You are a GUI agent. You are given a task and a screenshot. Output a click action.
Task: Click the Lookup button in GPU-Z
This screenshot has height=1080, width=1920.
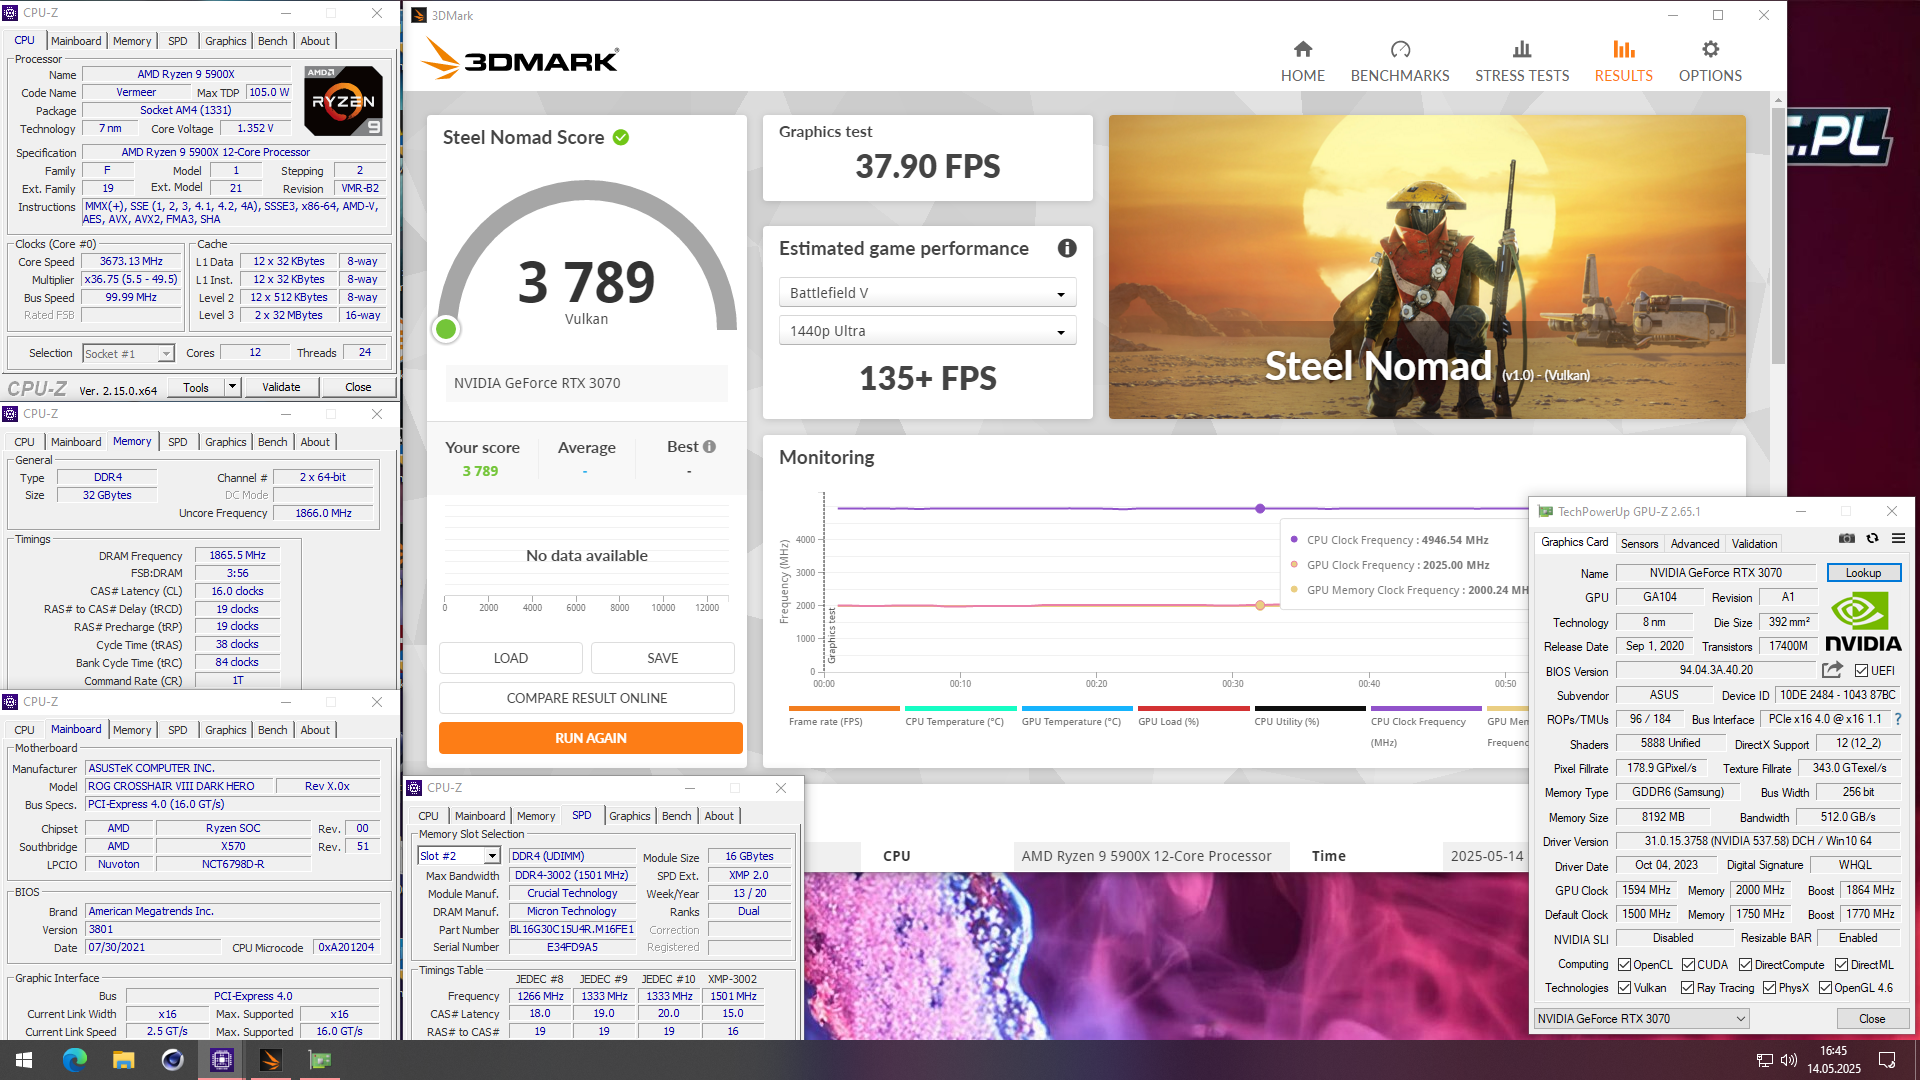(x=1863, y=573)
